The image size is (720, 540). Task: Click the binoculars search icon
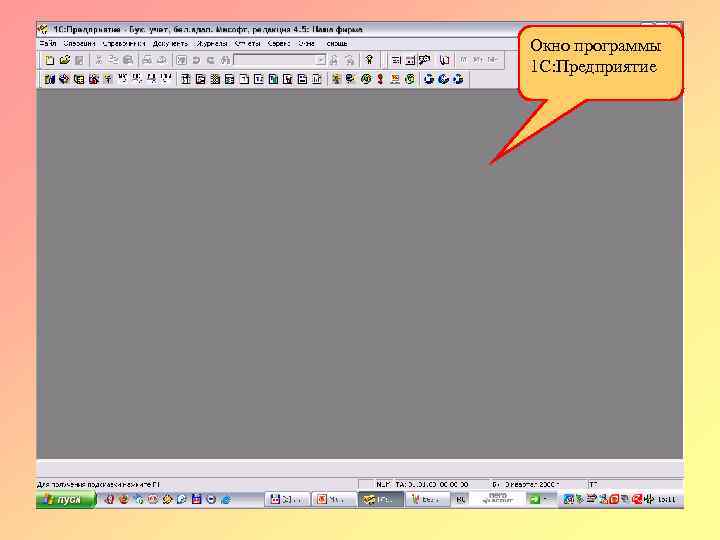click(x=225, y=60)
